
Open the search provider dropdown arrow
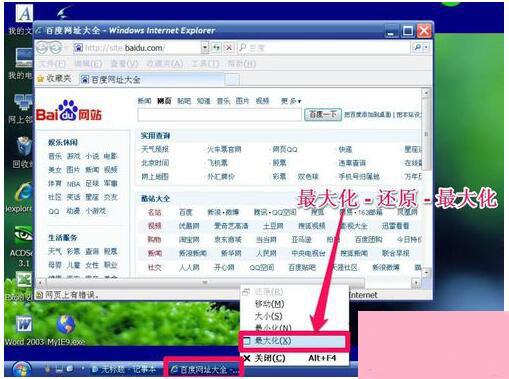click(426, 48)
